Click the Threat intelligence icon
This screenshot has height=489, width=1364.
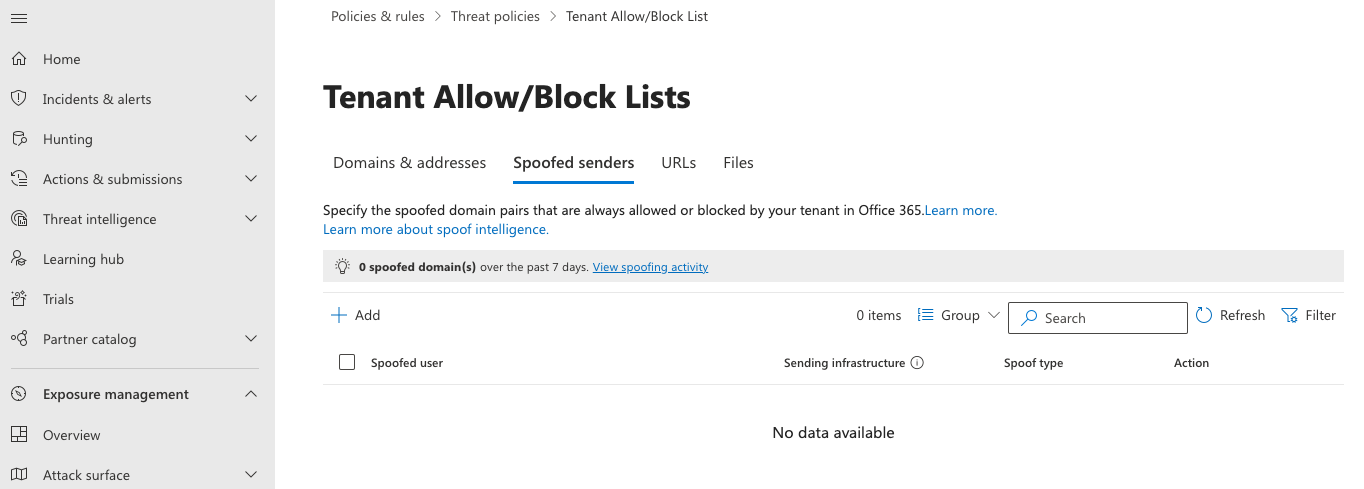[18, 219]
